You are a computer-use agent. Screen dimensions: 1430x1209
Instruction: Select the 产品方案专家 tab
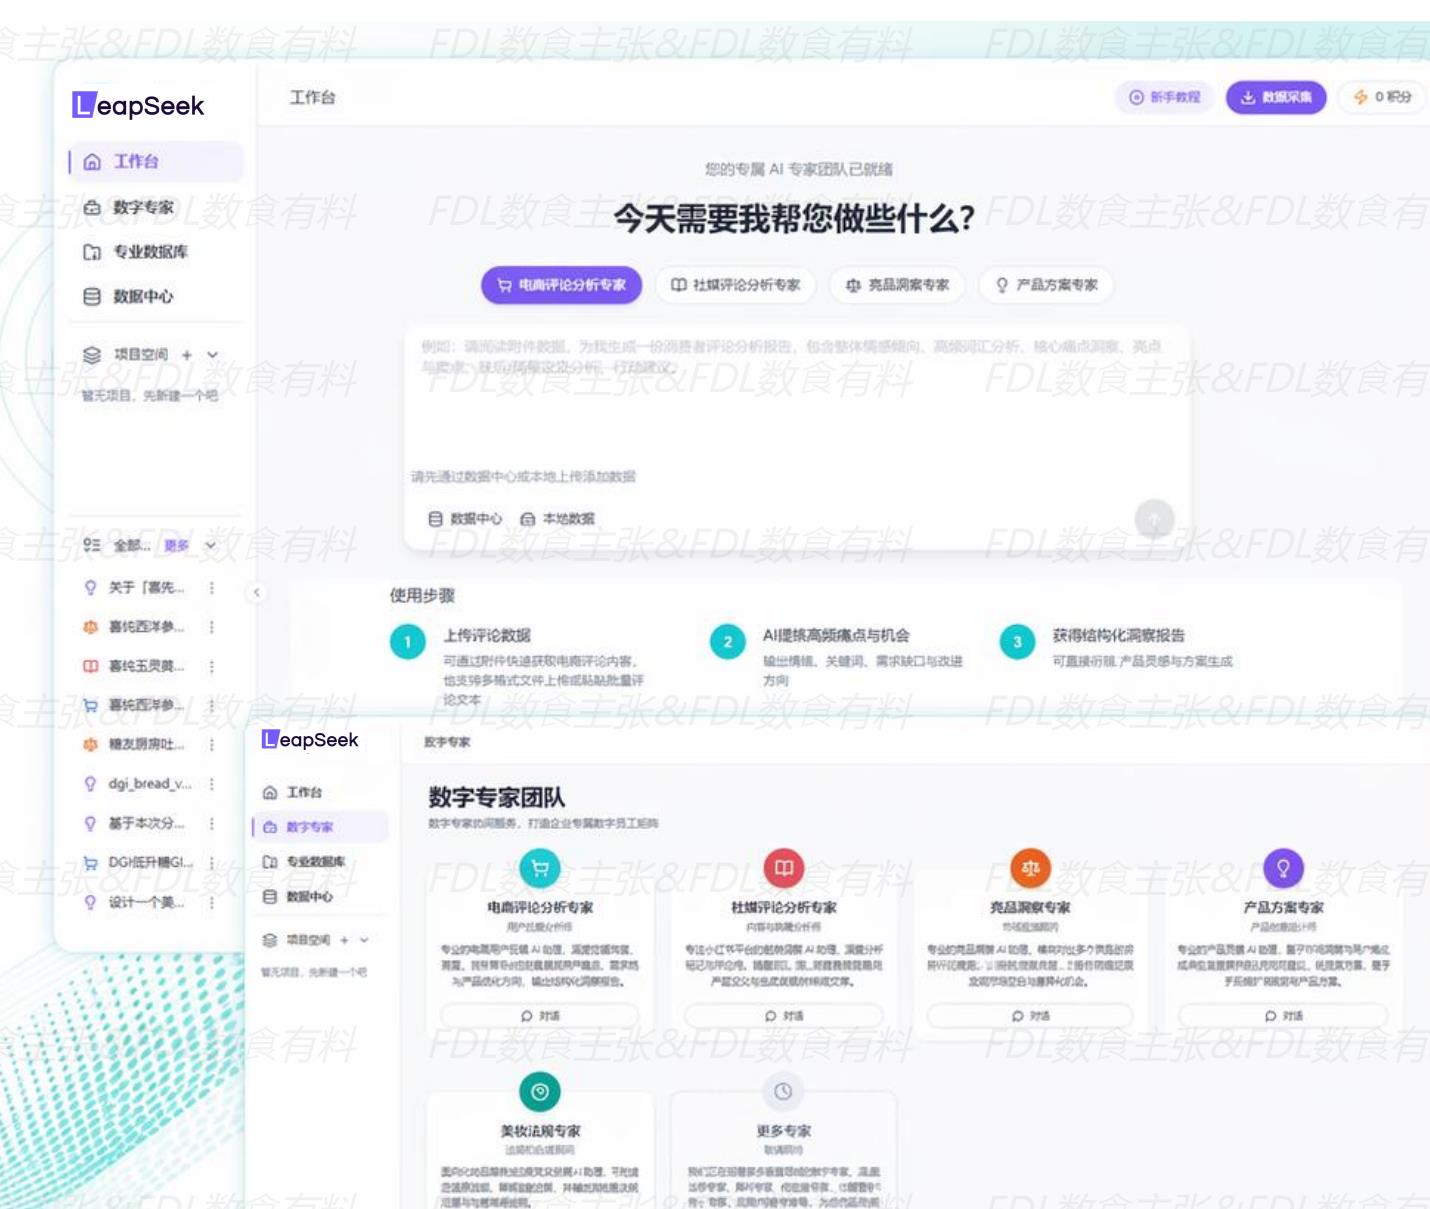coord(1046,285)
